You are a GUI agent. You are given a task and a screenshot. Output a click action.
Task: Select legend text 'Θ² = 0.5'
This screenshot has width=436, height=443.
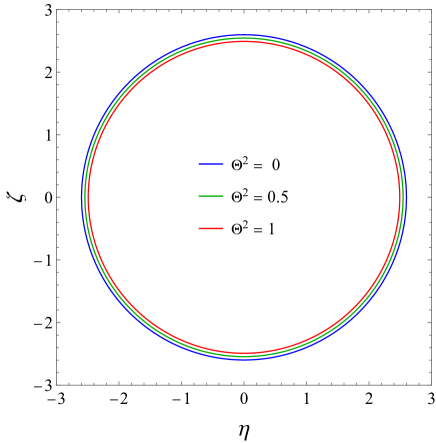pos(260,196)
